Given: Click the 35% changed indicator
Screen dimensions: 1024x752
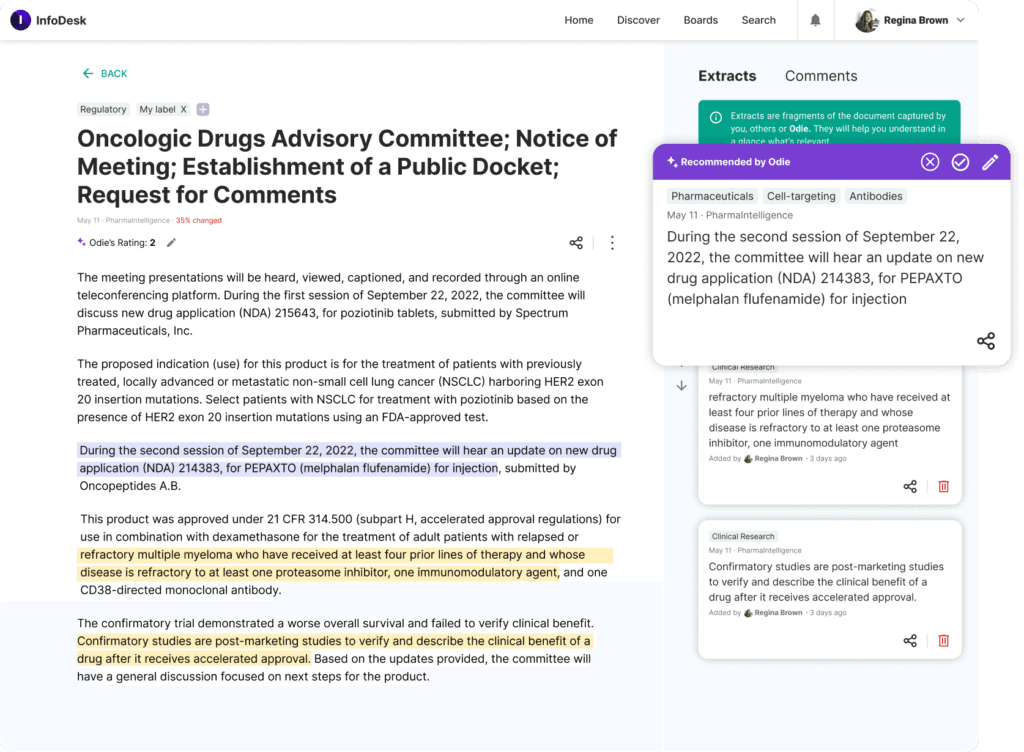Looking at the screenshot, I should [x=199, y=221].
